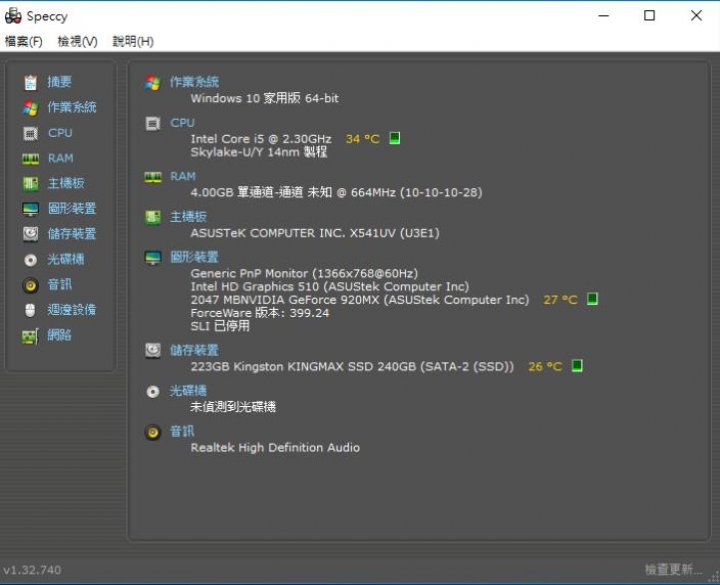Click the CPU temperature status indicator

[x=394, y=138]
